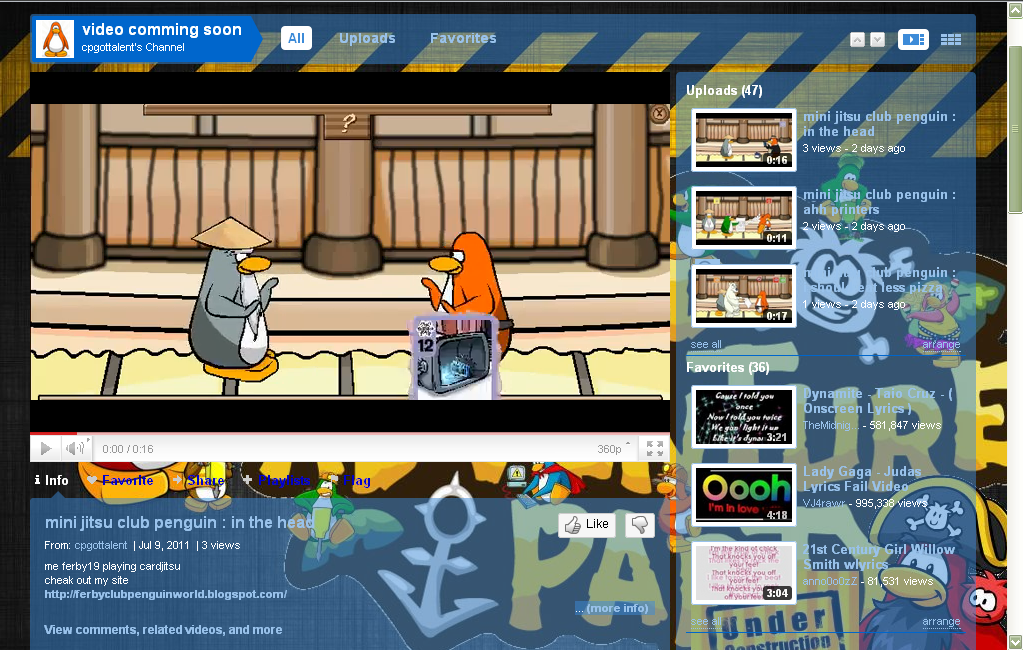Click the up arrow button in channel header

tap(857, 40)
